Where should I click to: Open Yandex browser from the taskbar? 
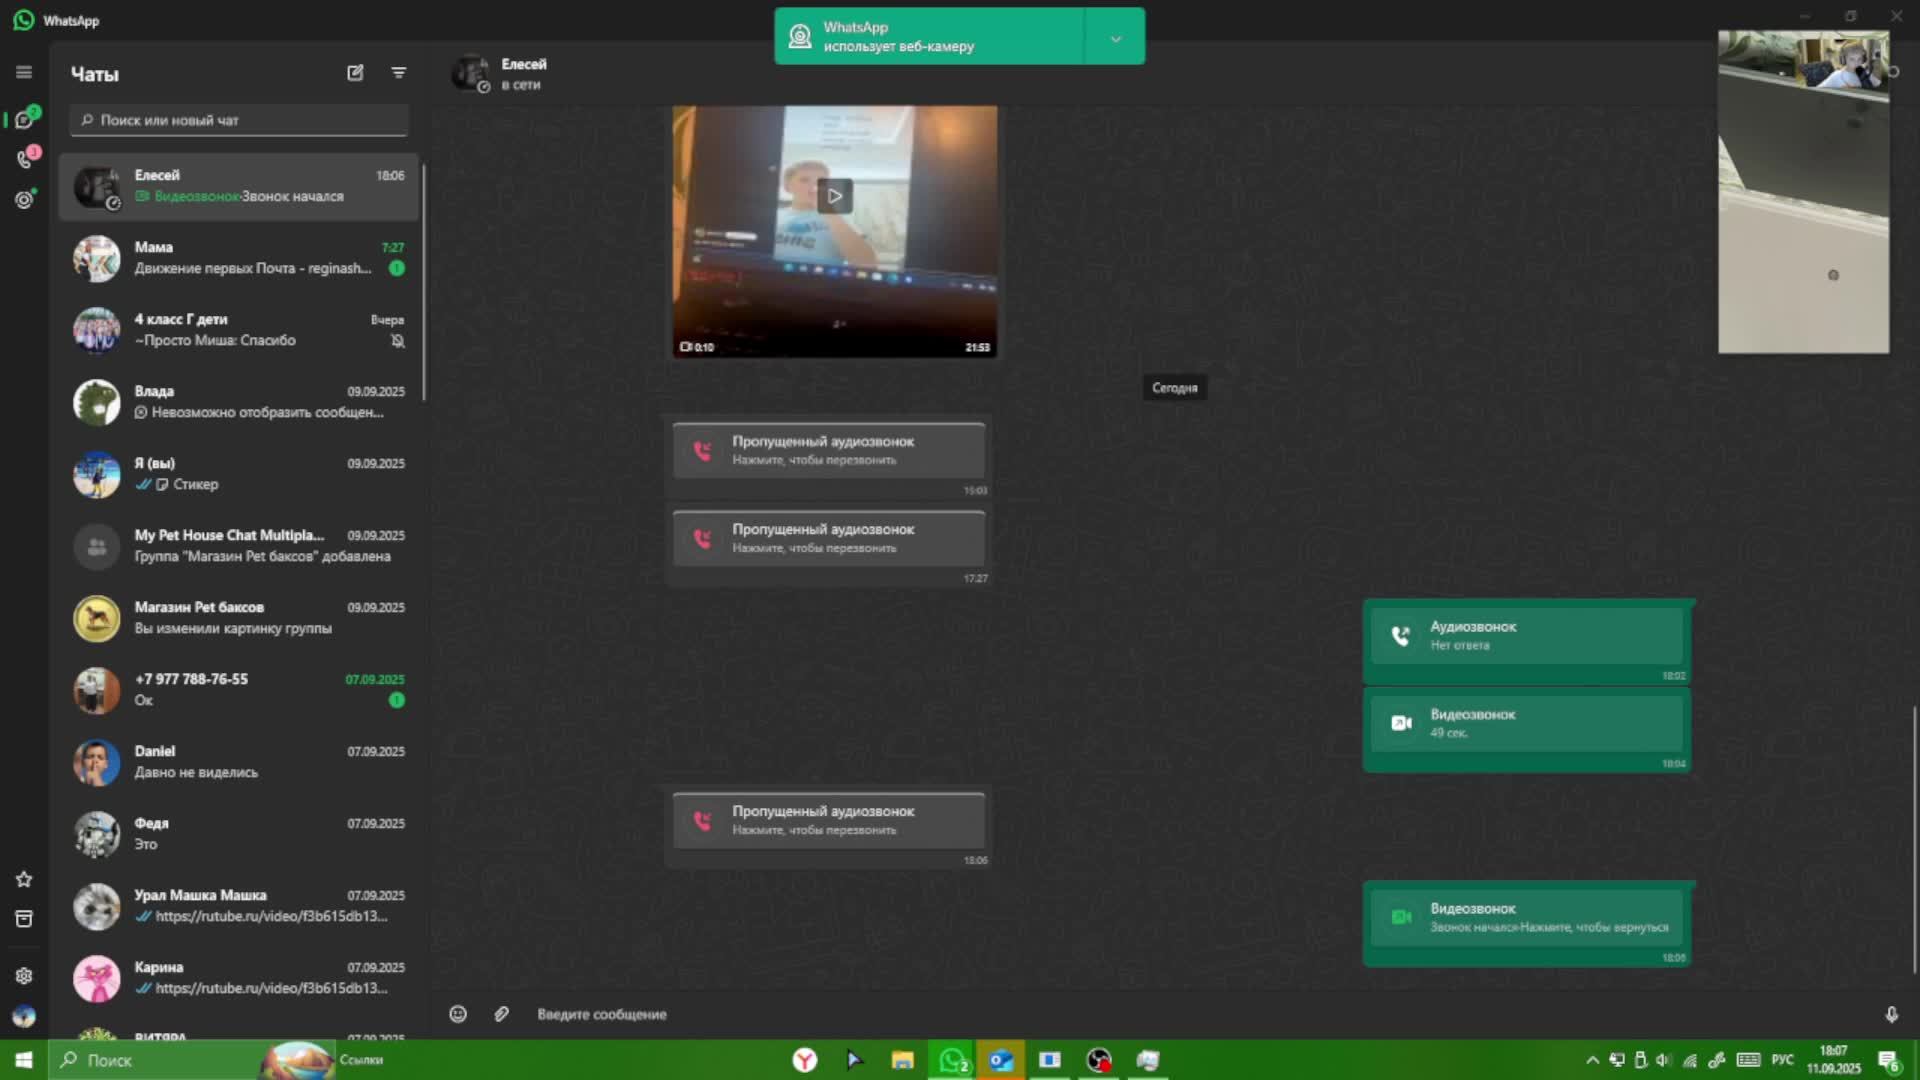click(x=804, y=1060)
